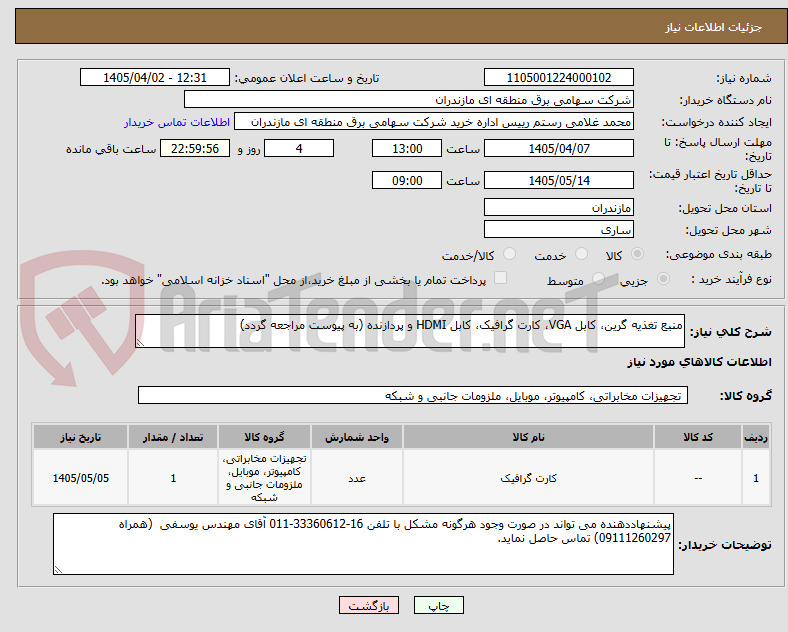Screen dimensions: 788x632
Task: Toggle the Islamic treasury payment checkbox
Action: click(x=501, y=278)
